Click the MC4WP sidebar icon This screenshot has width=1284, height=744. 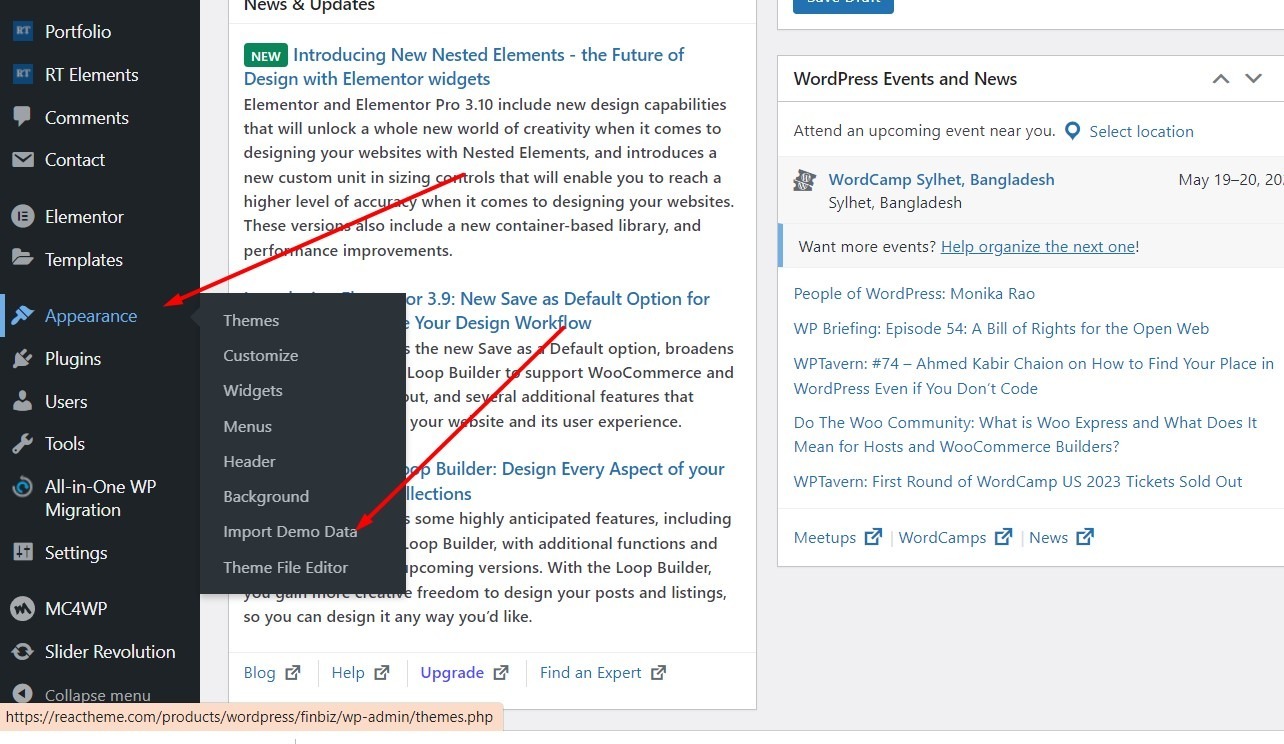[x=22, y=608]
